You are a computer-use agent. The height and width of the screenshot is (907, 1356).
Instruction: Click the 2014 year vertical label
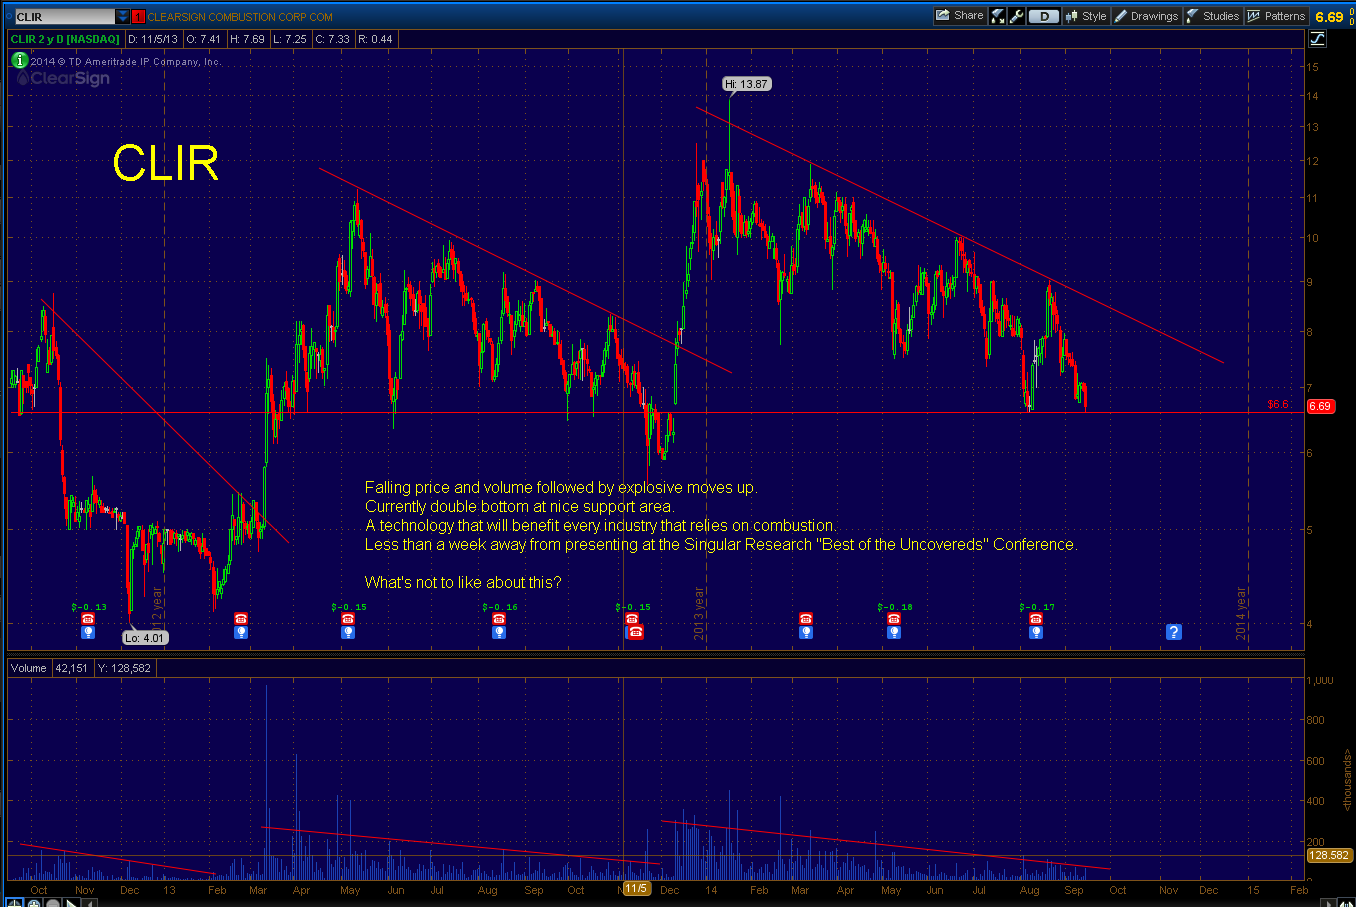pos(1240,613)
